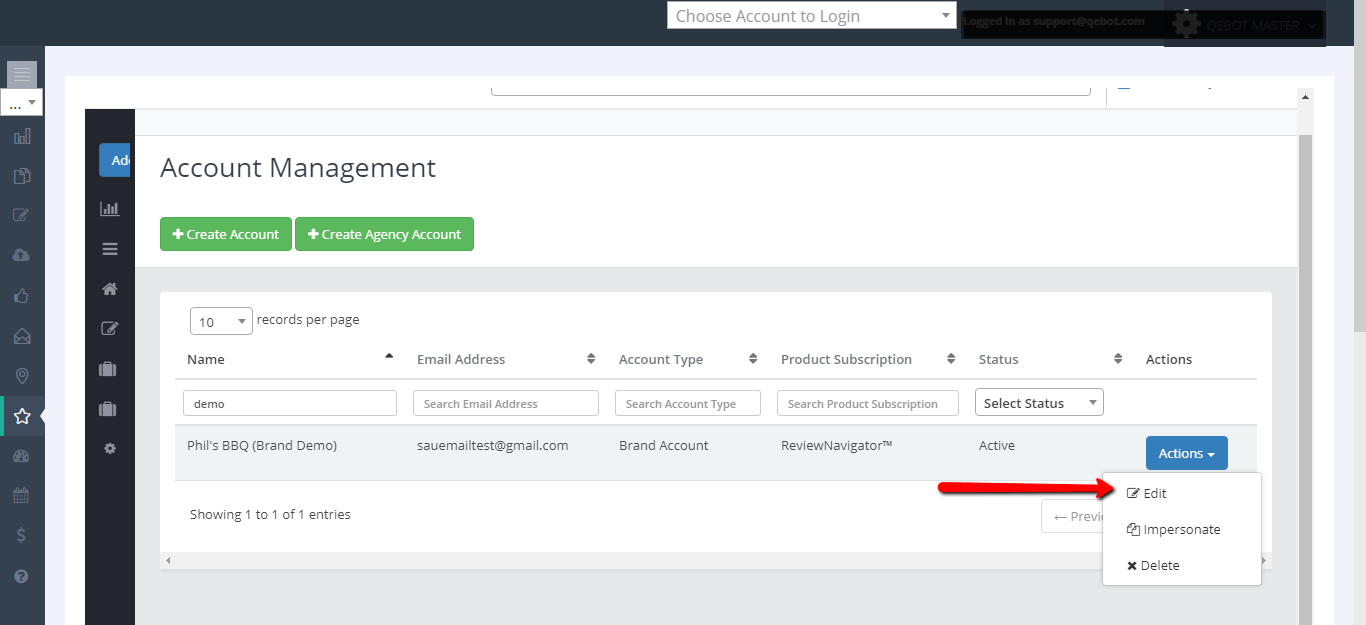Expand the QEBOT MASTER user menu
This screenshot has height=625, width=1366.
(x=1245, y=26)
